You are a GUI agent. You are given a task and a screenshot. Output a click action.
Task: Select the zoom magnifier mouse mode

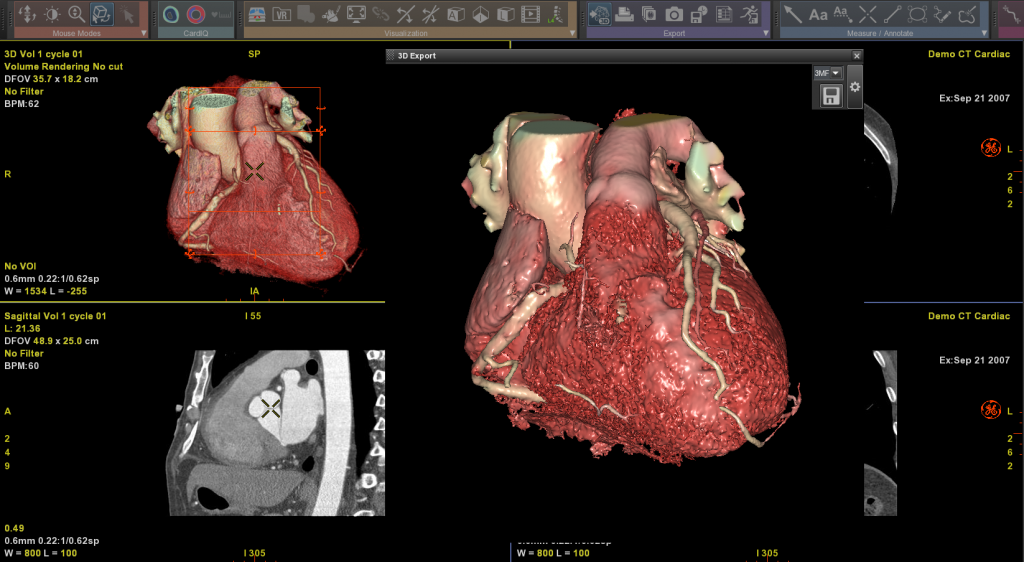76,14
